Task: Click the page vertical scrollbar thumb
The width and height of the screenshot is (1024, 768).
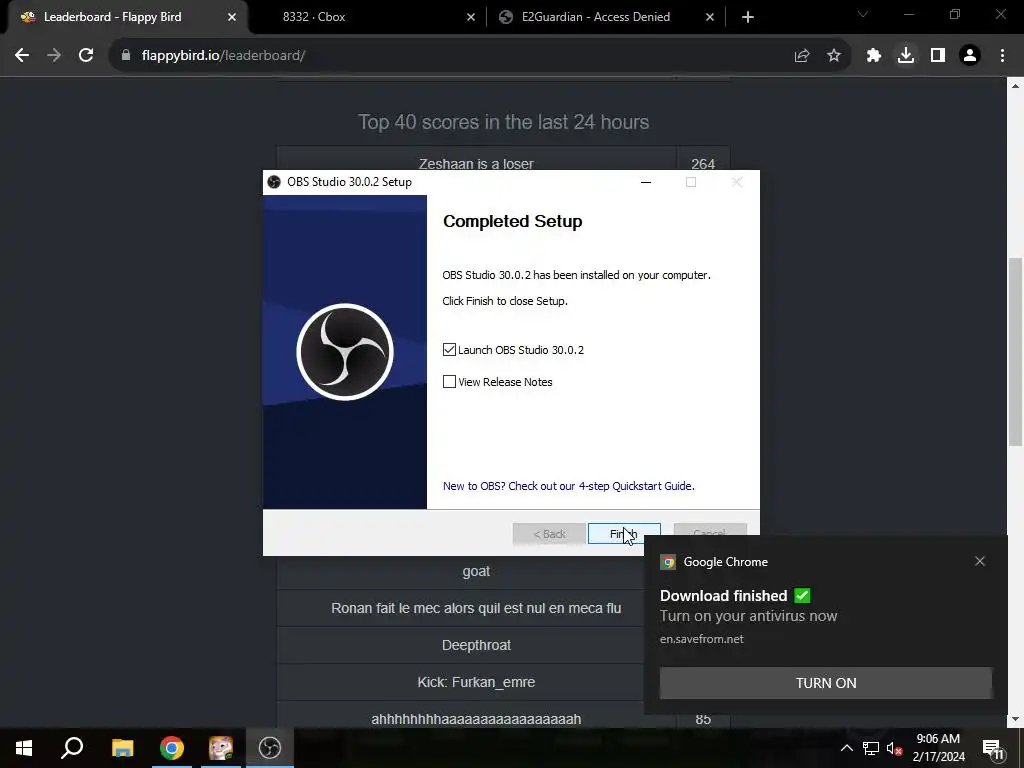Action: (x=1015, y=352)
